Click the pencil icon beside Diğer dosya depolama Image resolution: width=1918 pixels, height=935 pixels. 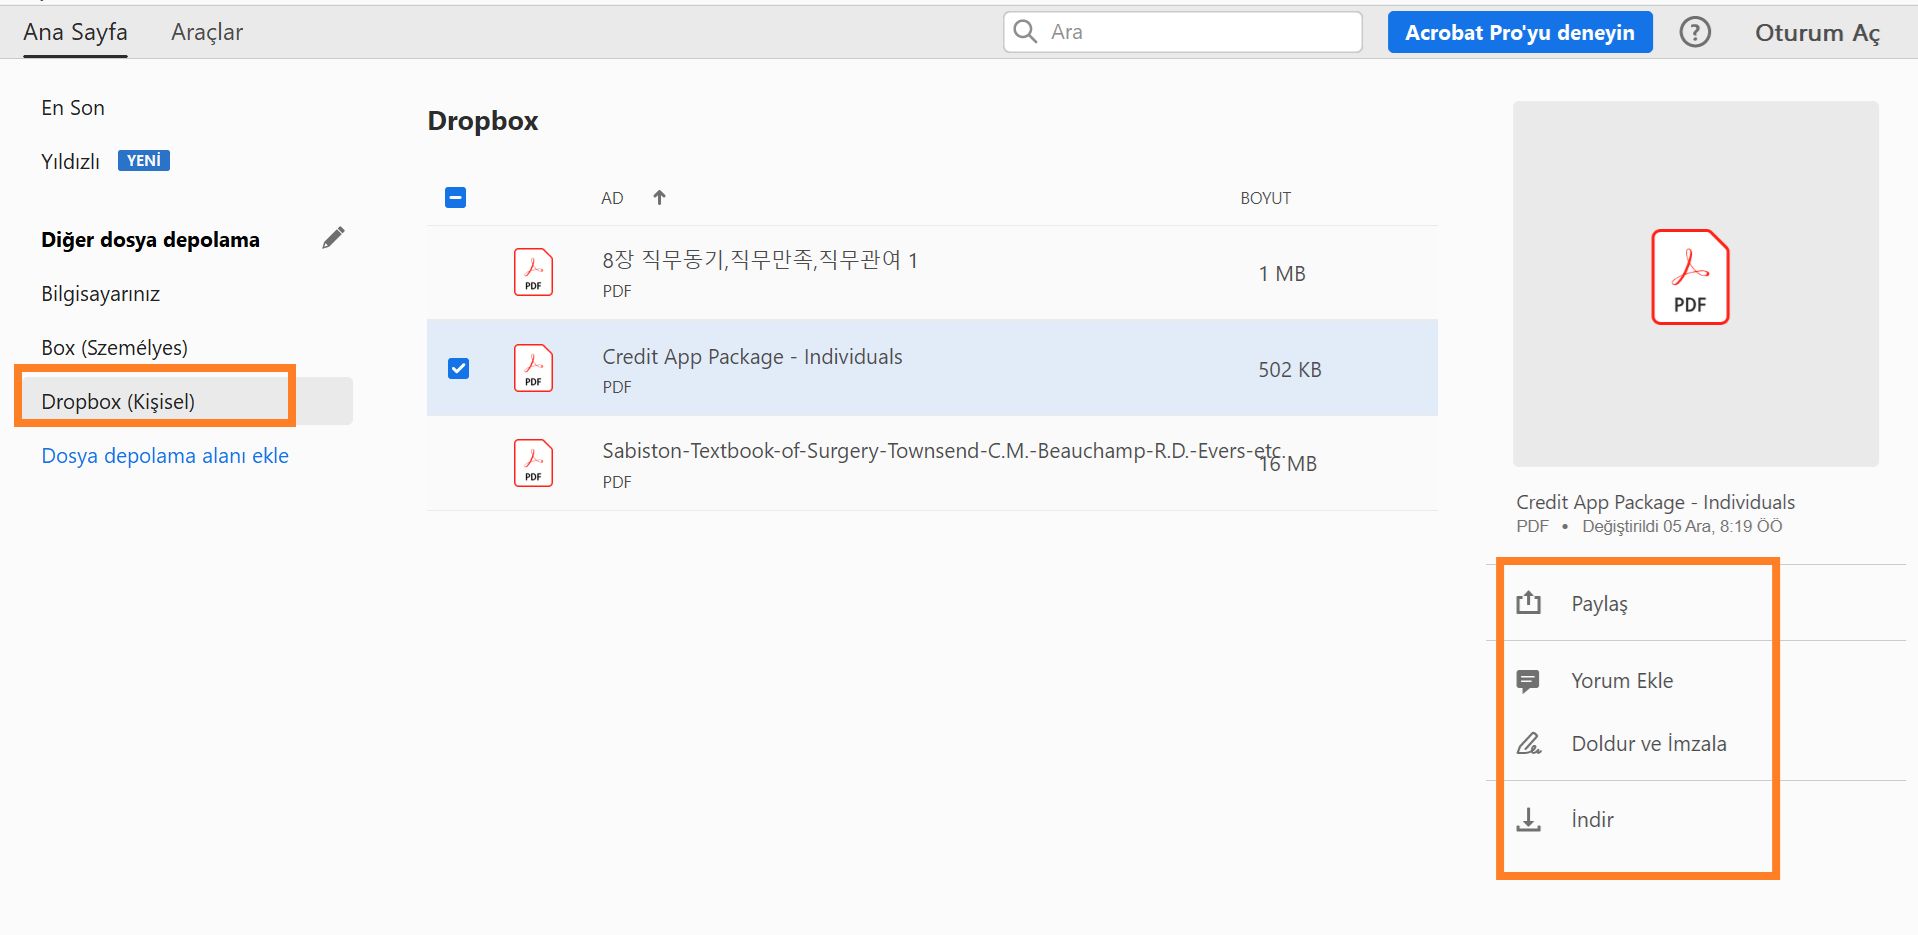click(334, 237)
